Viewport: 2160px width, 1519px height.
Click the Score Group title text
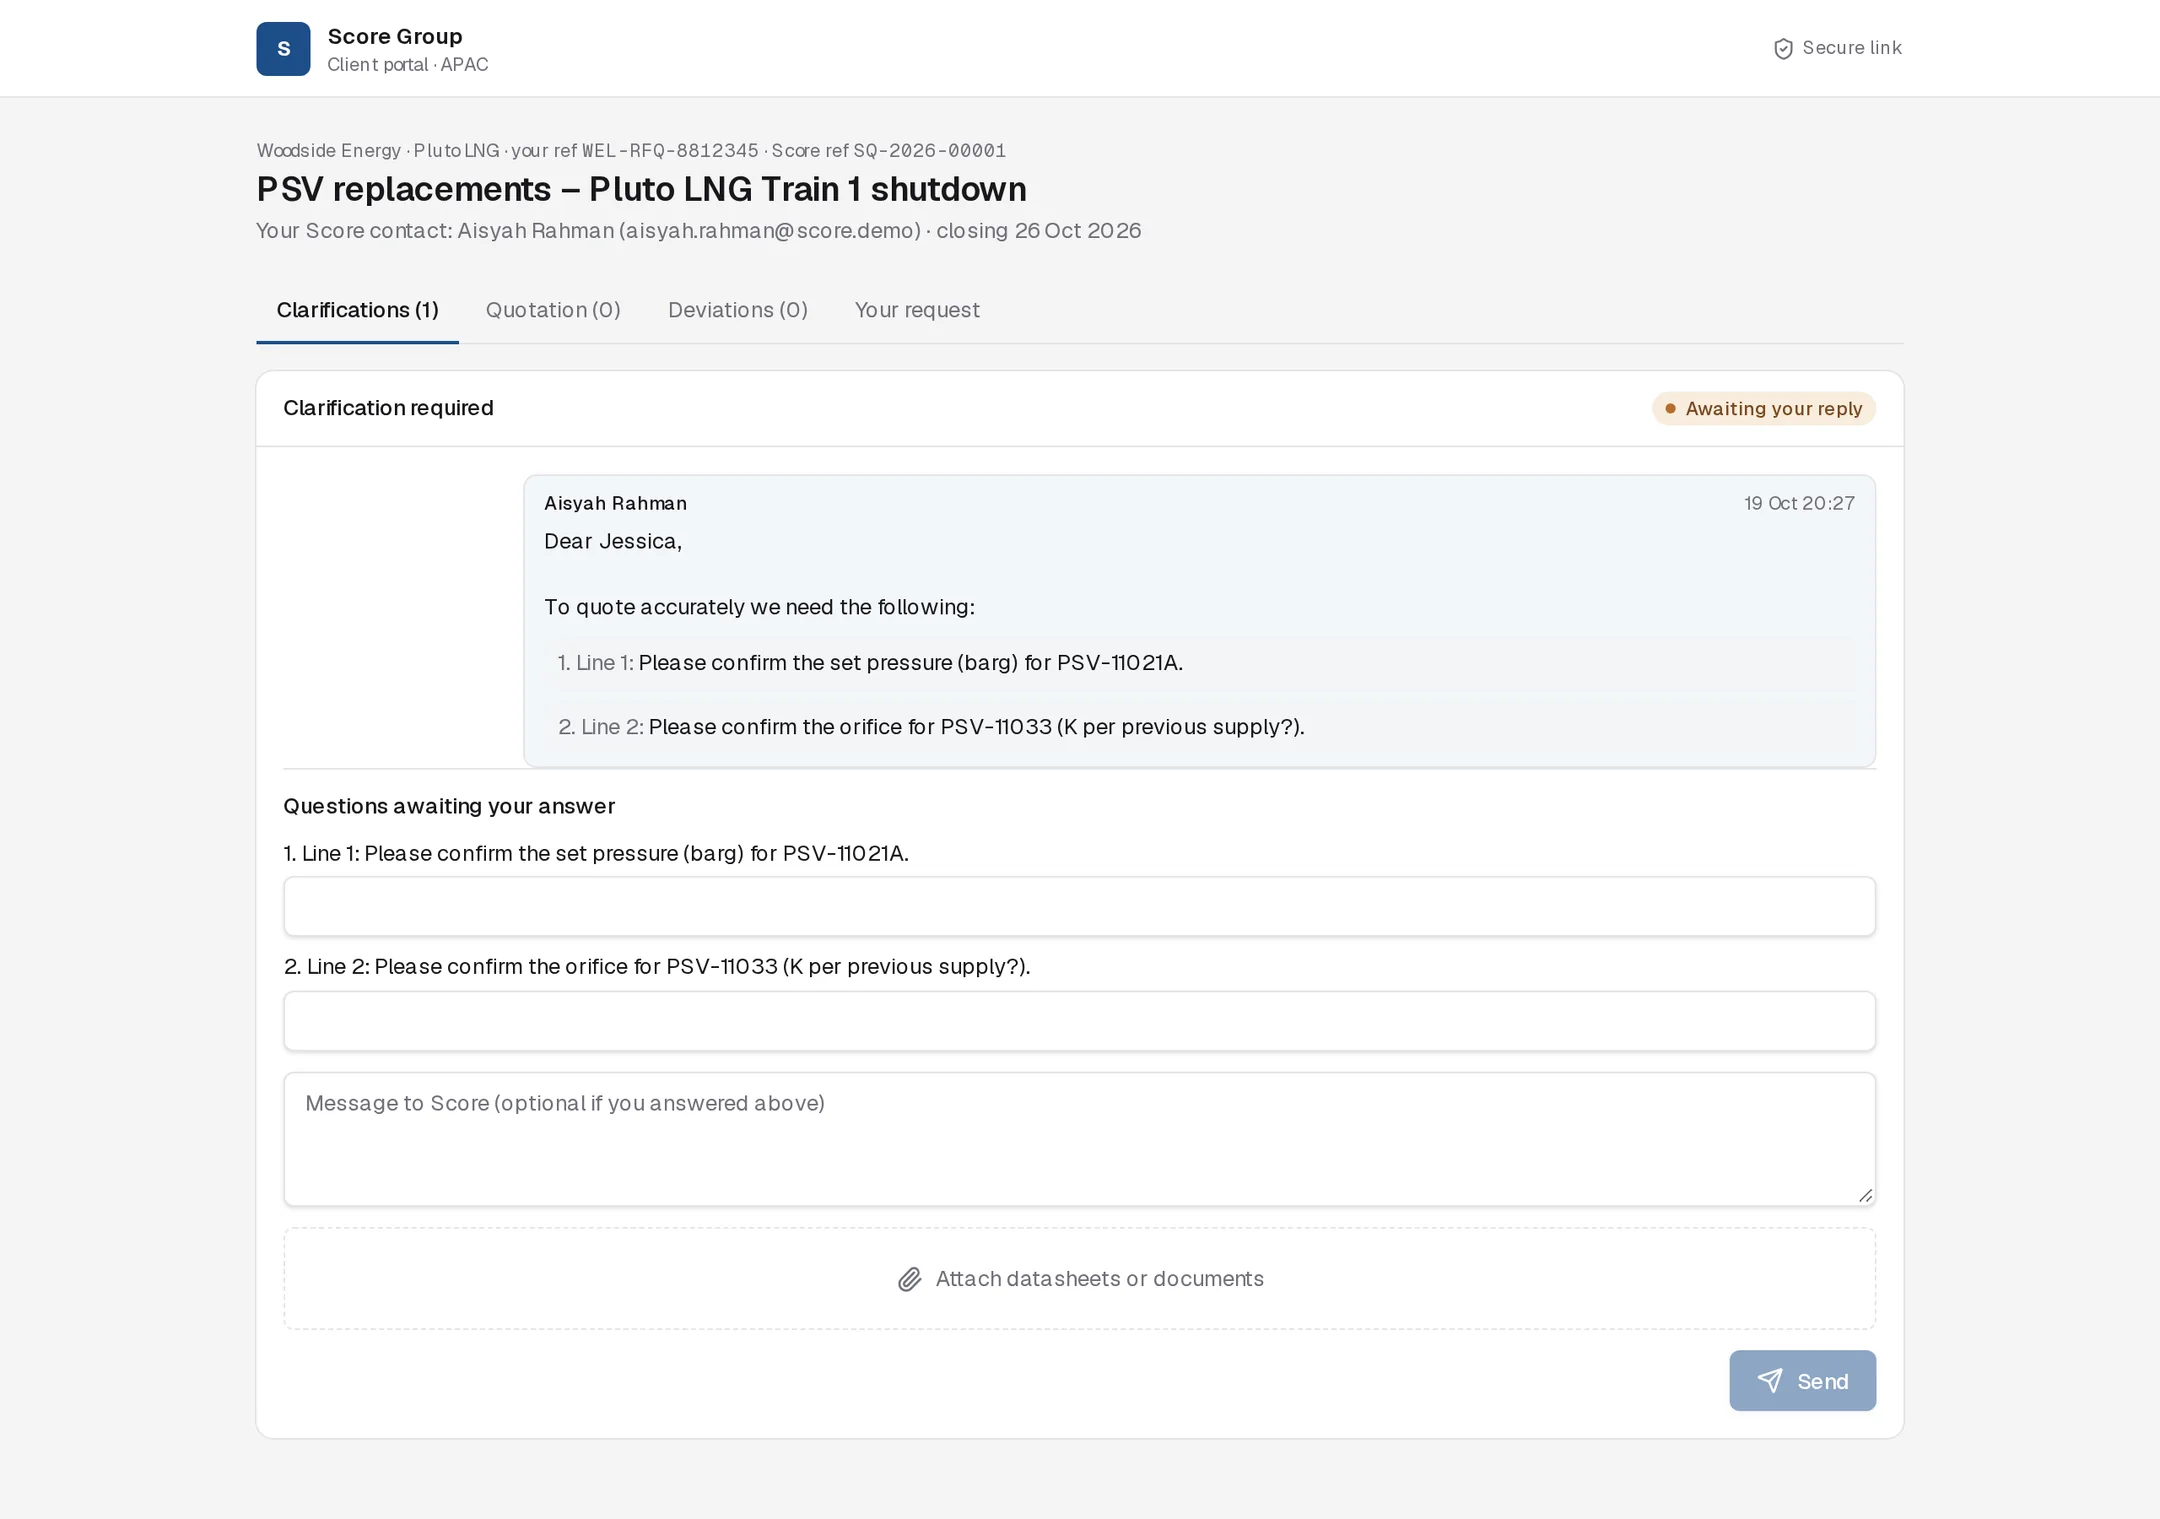(395, 37)
